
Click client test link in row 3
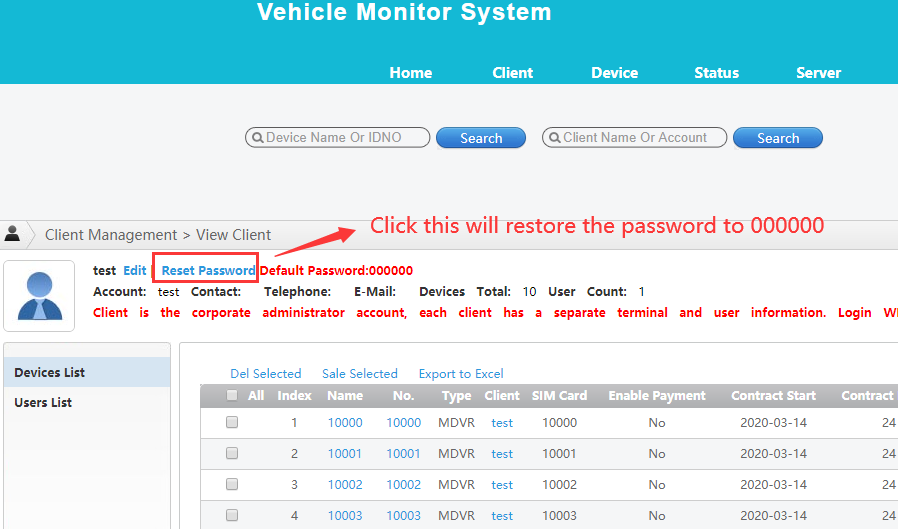pyautogui.click(x=502, y=484)
